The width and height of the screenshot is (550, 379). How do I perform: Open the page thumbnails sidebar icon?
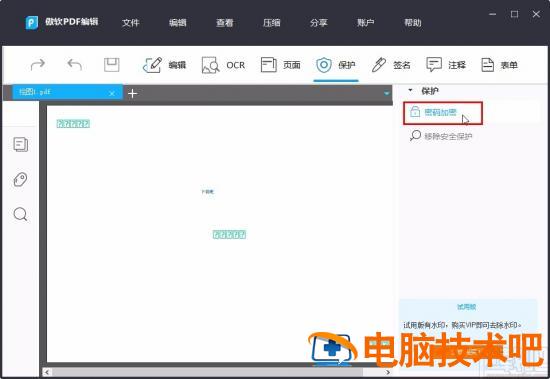pyautogui.click(x=20, y=144)
